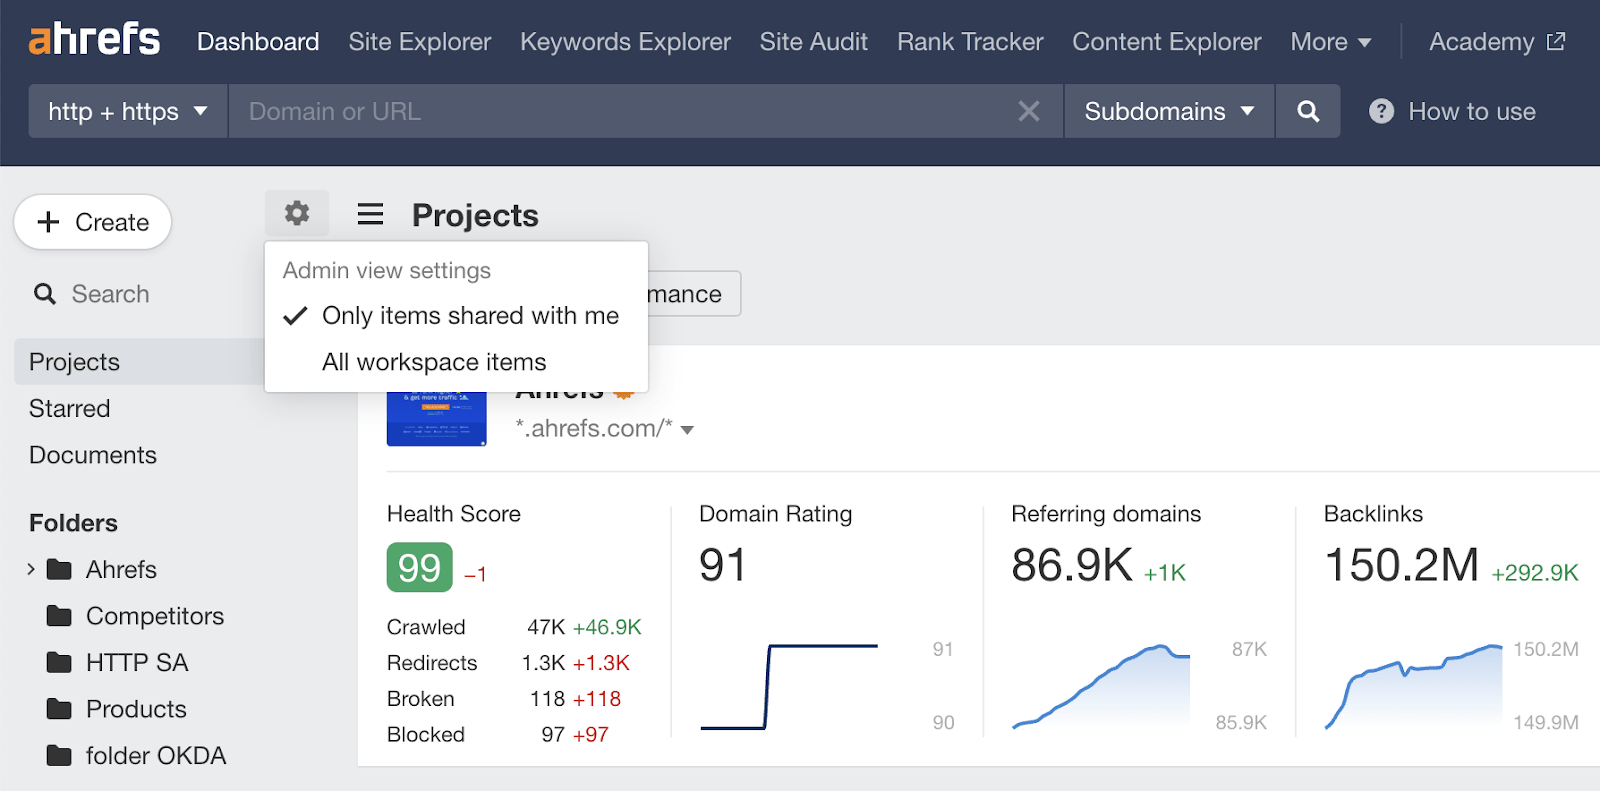Open the admin view settings gear
This screenshot has height=791, width=1600.
click(297, 213)
